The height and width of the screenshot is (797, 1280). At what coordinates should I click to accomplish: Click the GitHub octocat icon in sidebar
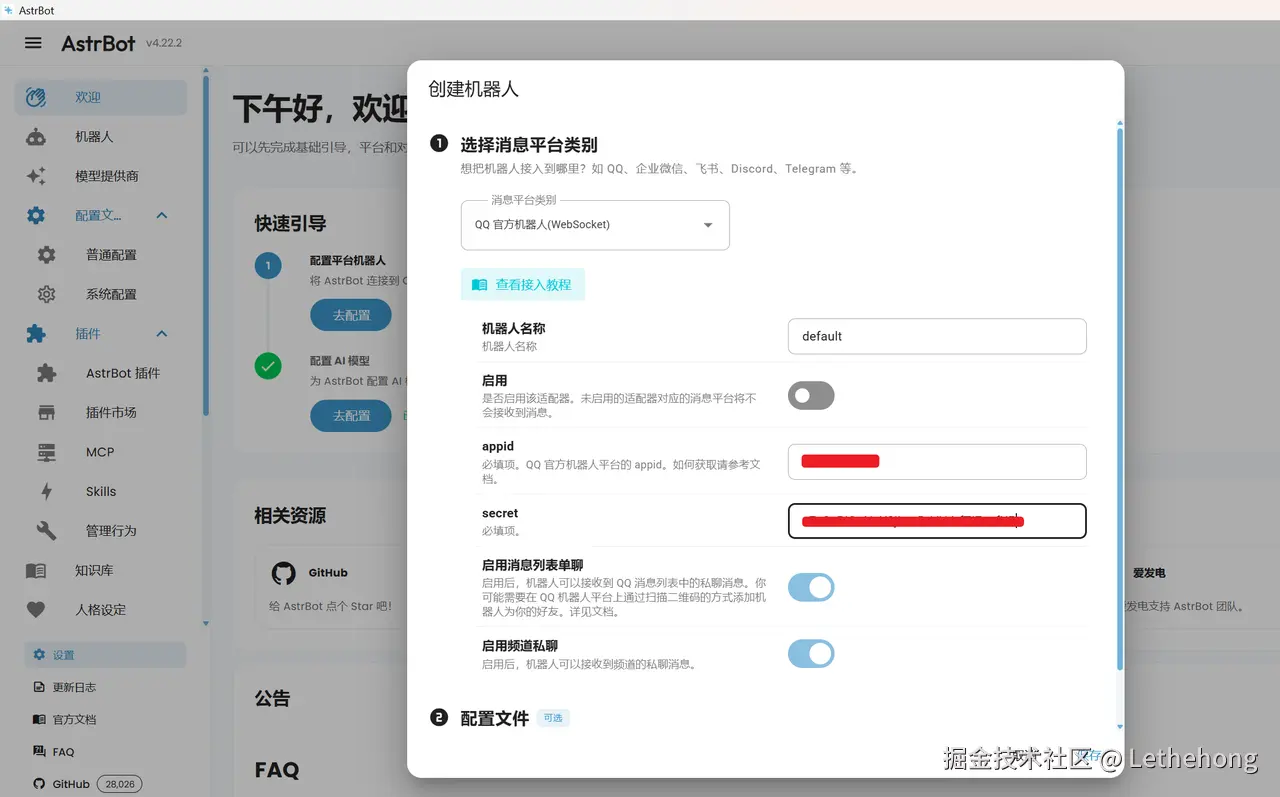(39, 784)
